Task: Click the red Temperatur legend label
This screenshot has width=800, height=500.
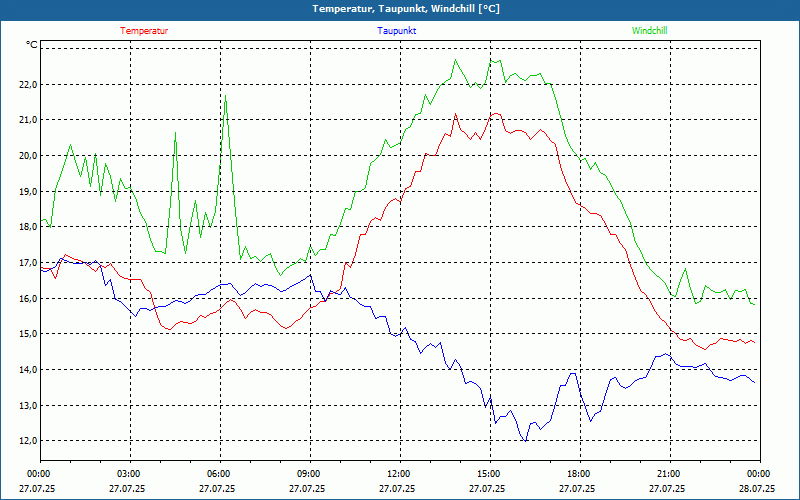Action: tap(144, 30)
